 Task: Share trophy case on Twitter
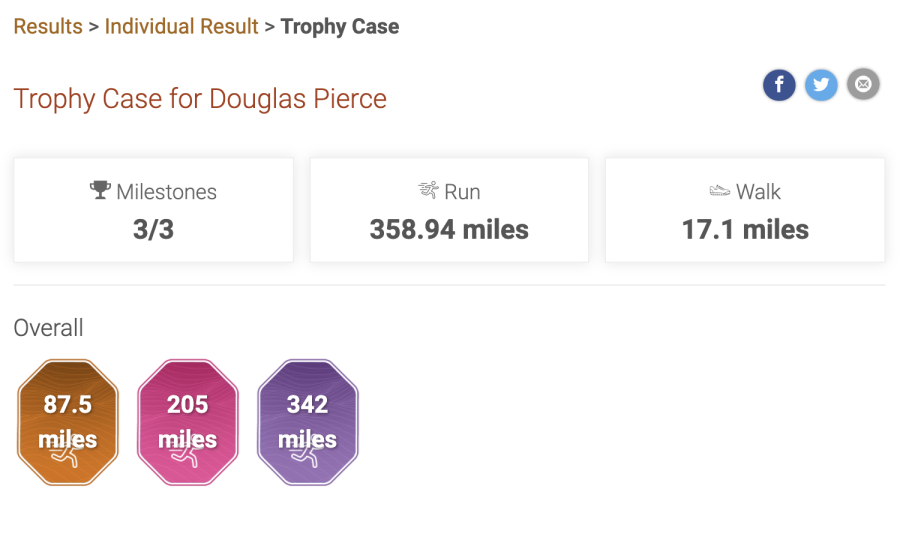click(x=821, y=85)
